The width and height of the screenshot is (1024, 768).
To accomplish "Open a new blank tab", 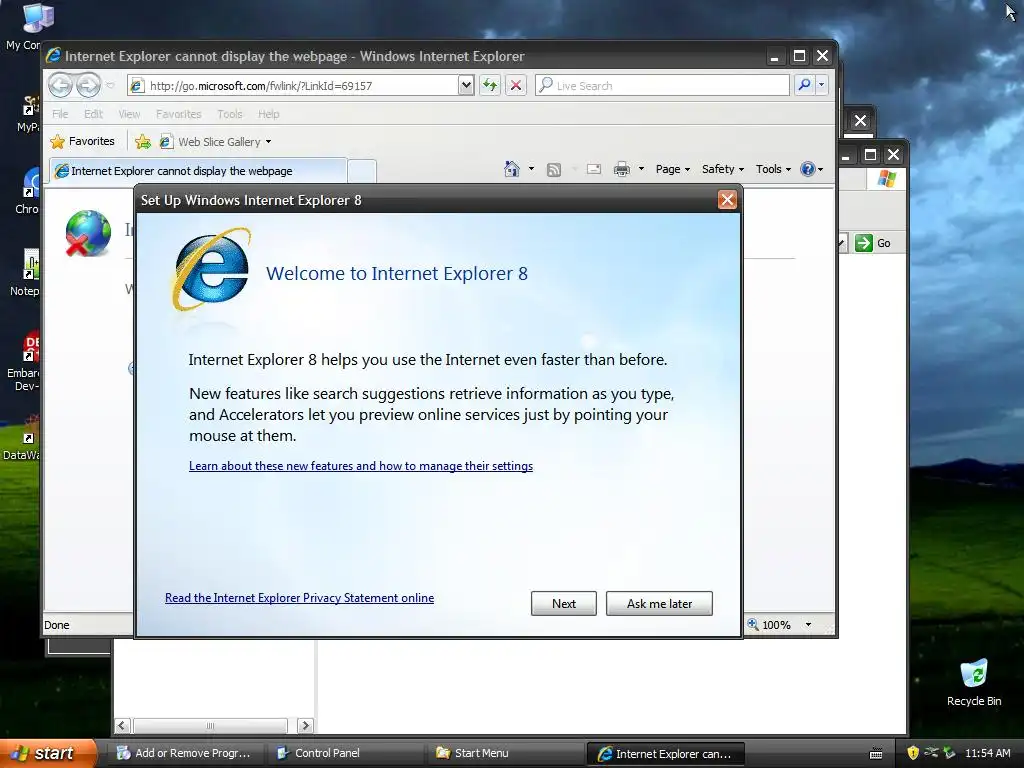I will [362, 171].
